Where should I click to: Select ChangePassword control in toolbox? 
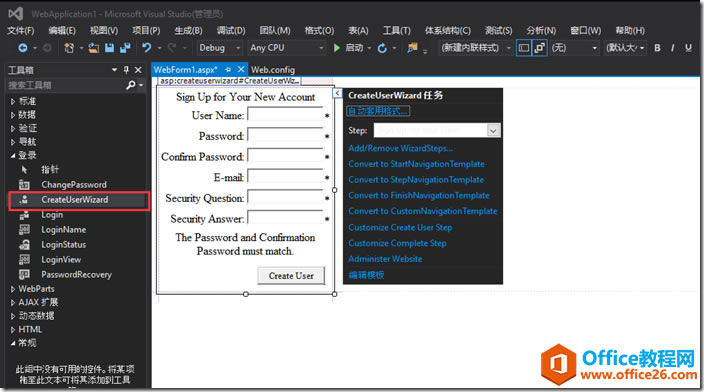[74, 185]
